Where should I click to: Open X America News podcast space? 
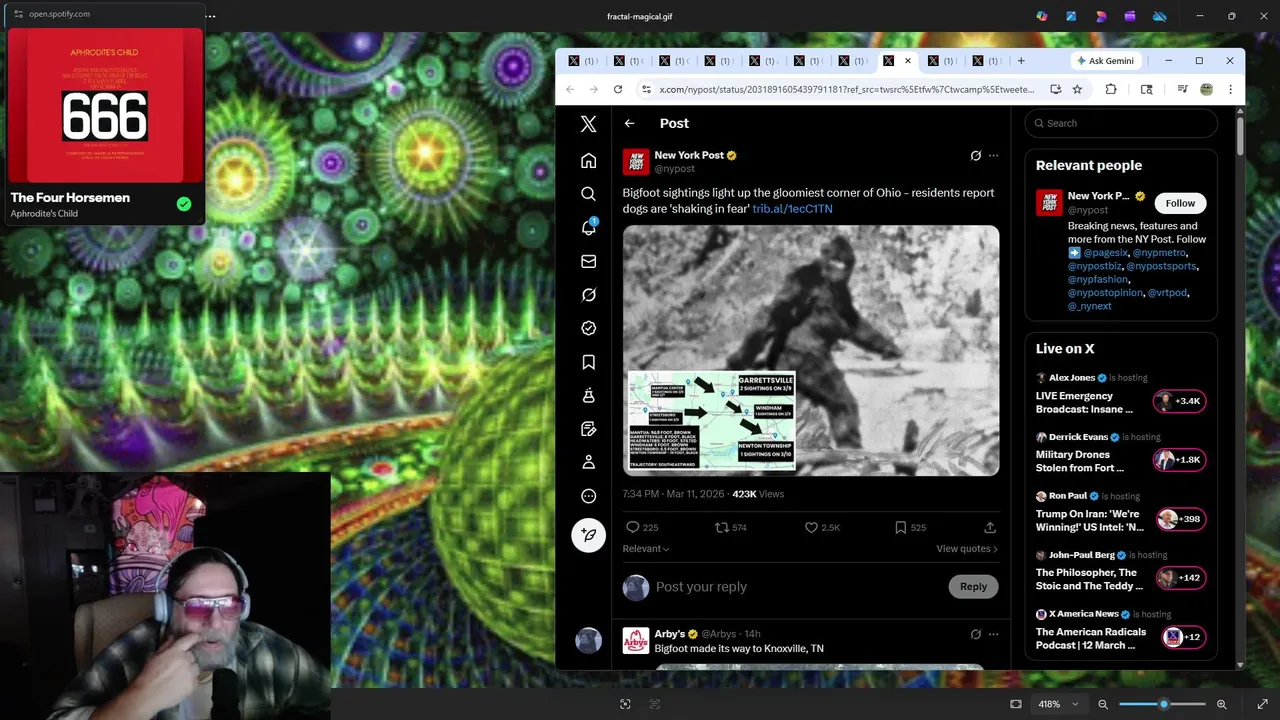pos(1121,632)
